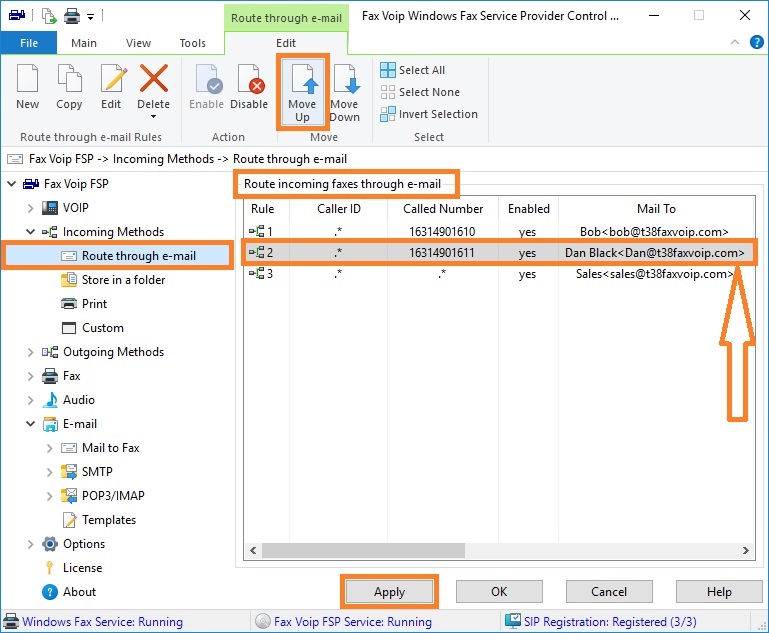
Task: Select rule 2 for Dan Black
Action: [499, 253]
